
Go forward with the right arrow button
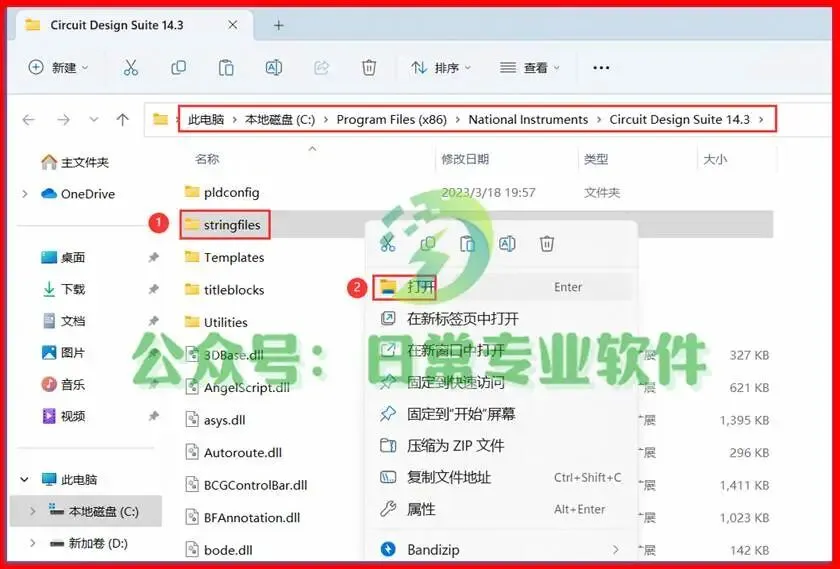pos(63,119)
